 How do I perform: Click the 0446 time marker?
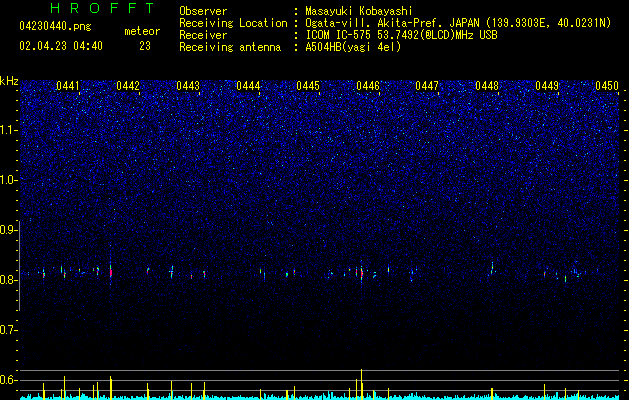368,86
